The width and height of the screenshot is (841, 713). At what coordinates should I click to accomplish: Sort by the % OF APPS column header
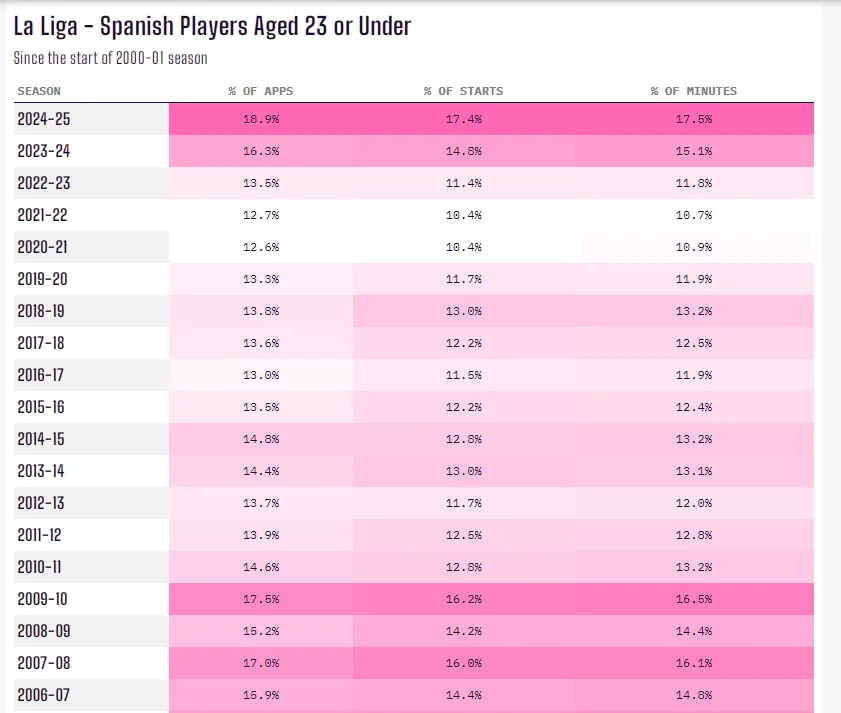click(x=260, y=91)
